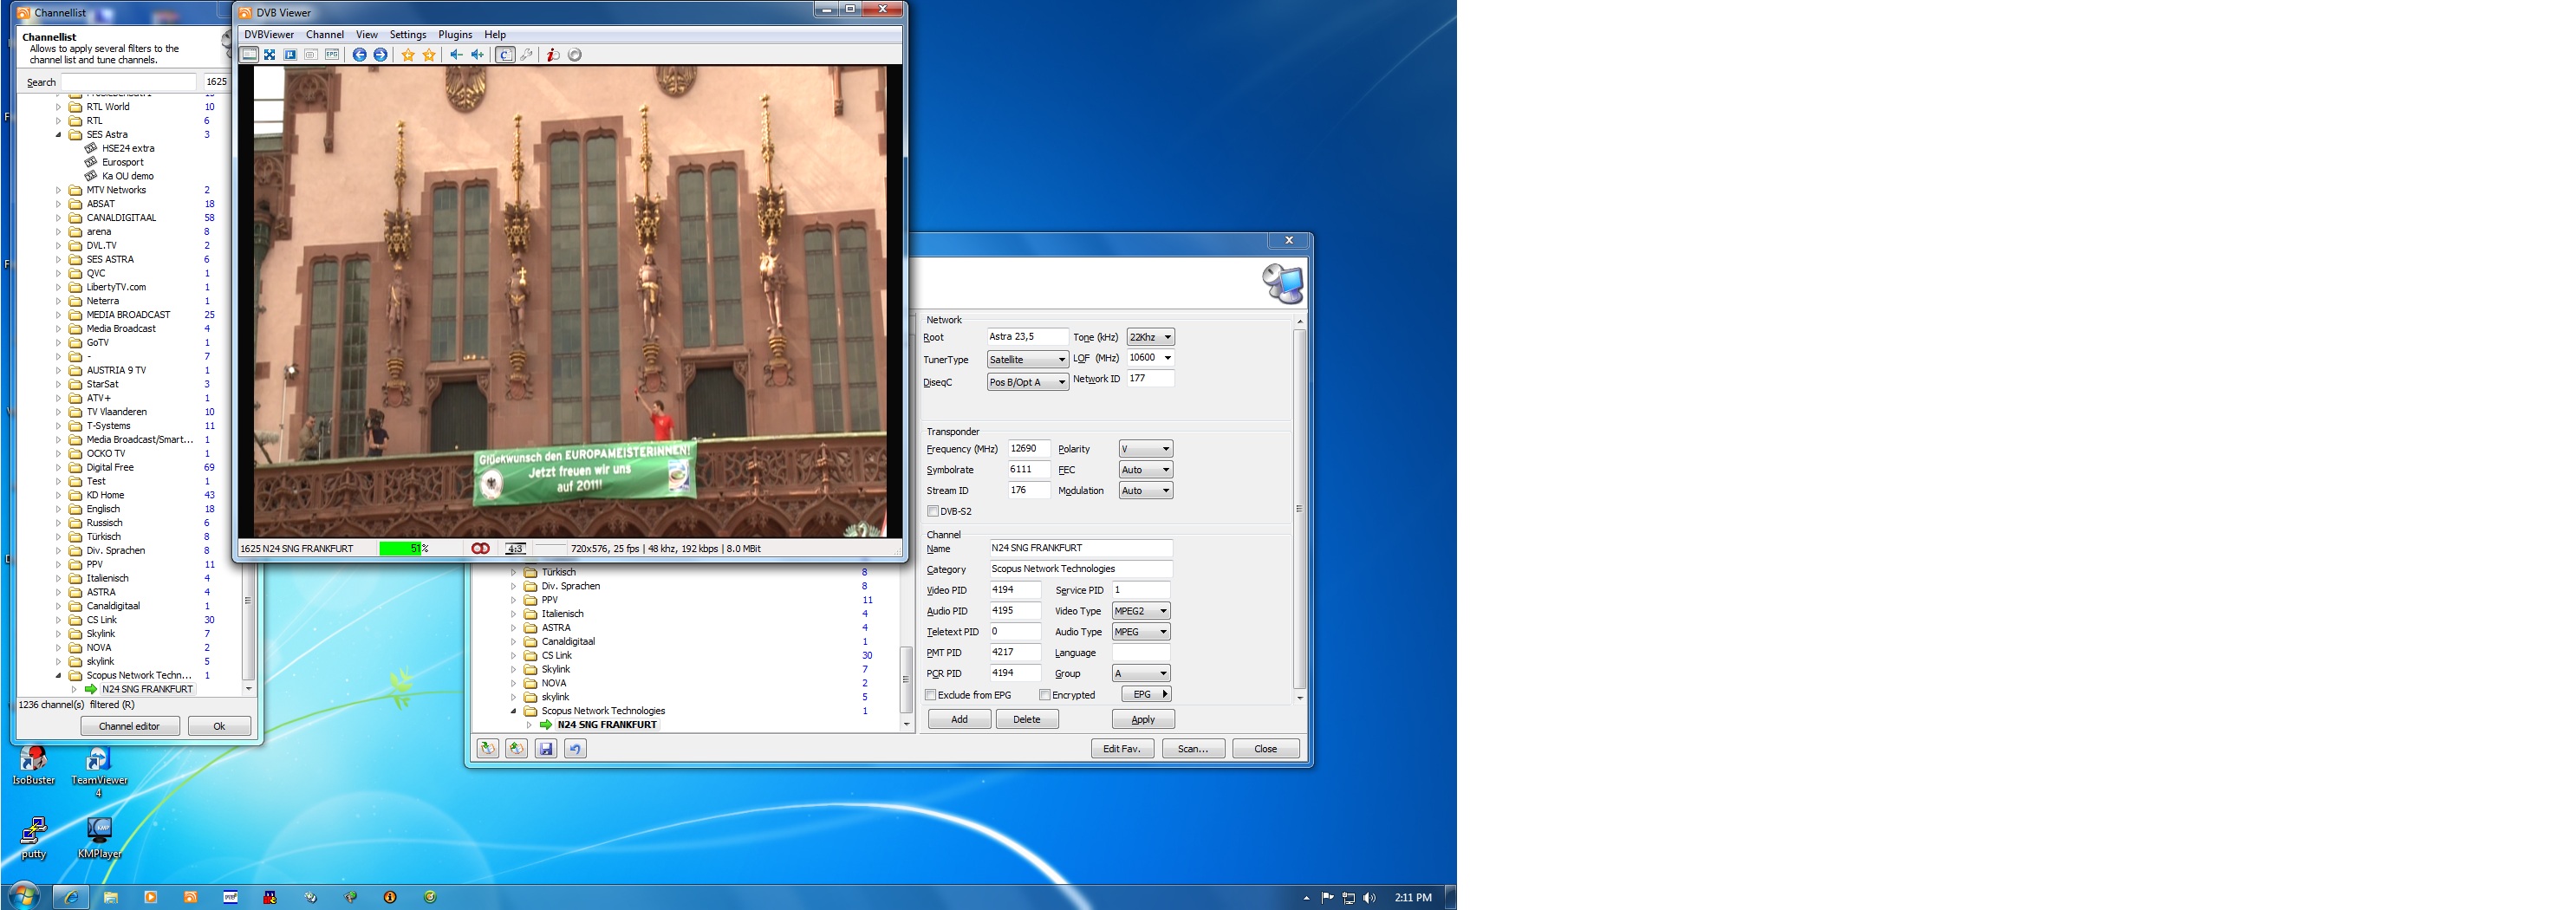Expand the CANALDIGITAAL folder in Channellist
This screenshot has height=910, width=2576.
pyautogui.click(x=58, y=218)
